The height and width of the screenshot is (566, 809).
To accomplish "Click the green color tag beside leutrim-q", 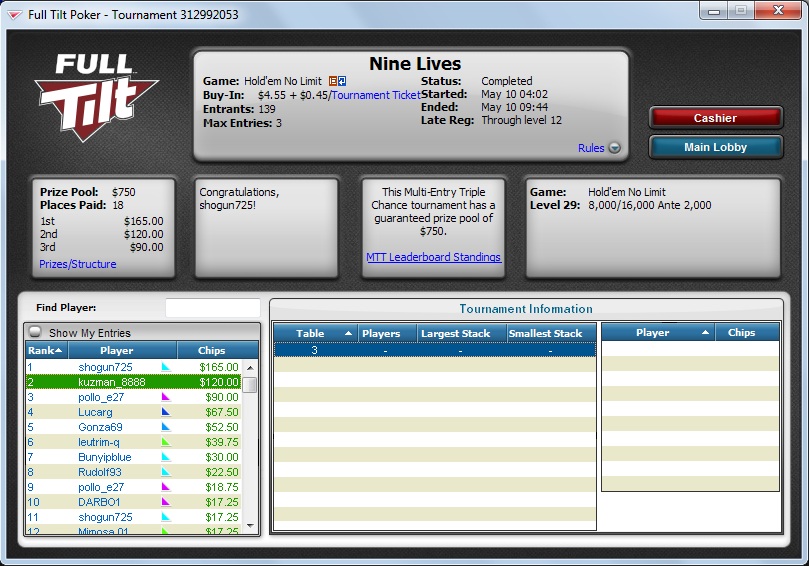I will pos(166,442).
